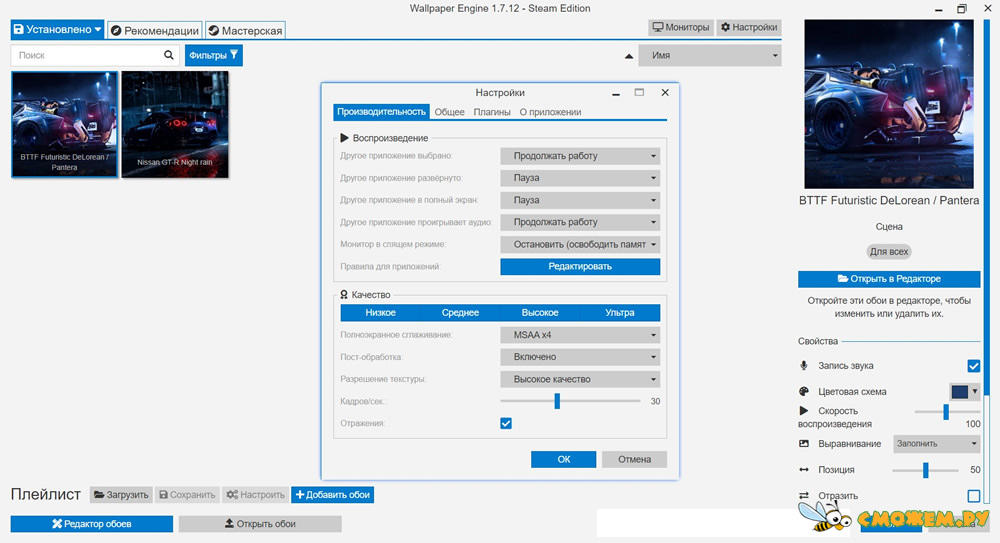The width and height of the screenshot is (1000, 543).
Task: Click Открыть в Редакторе button
Action: coord(889,279)
